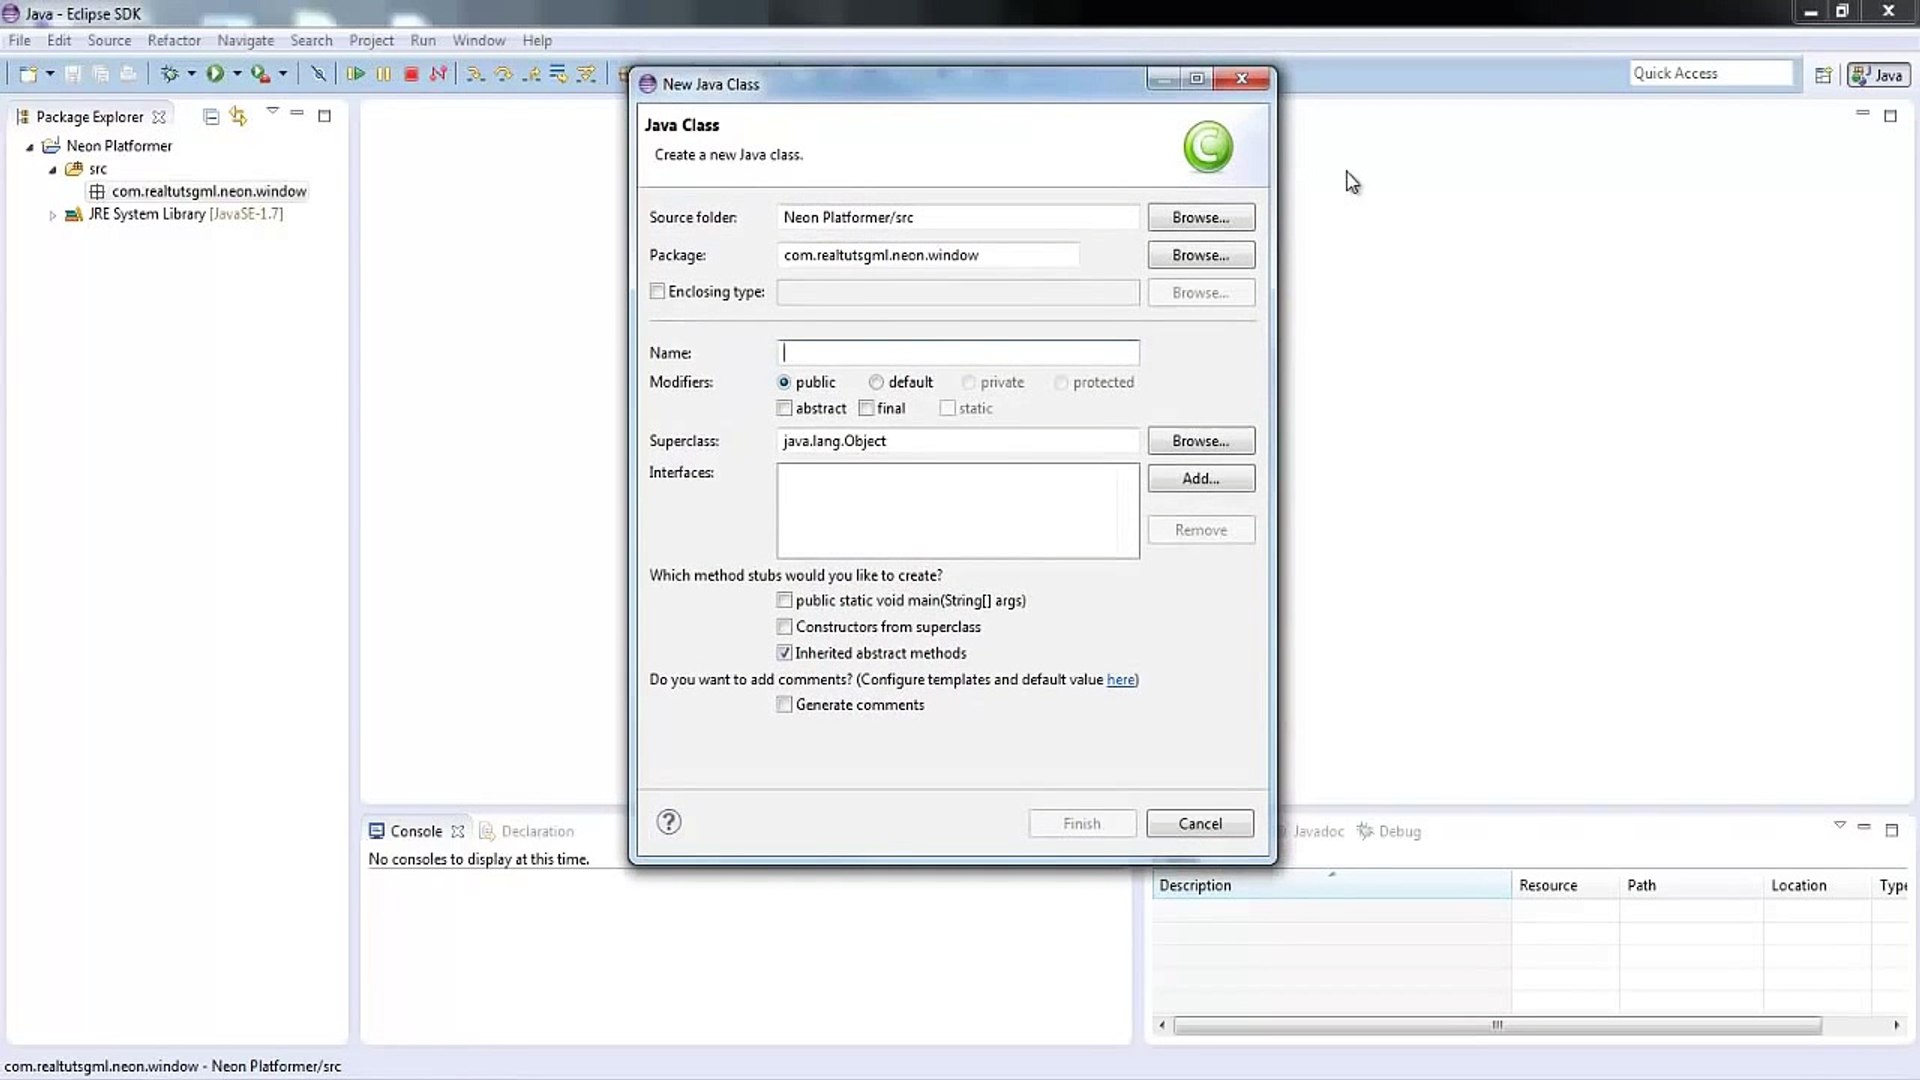Select the private modifier radio button

tap(969, 382)
